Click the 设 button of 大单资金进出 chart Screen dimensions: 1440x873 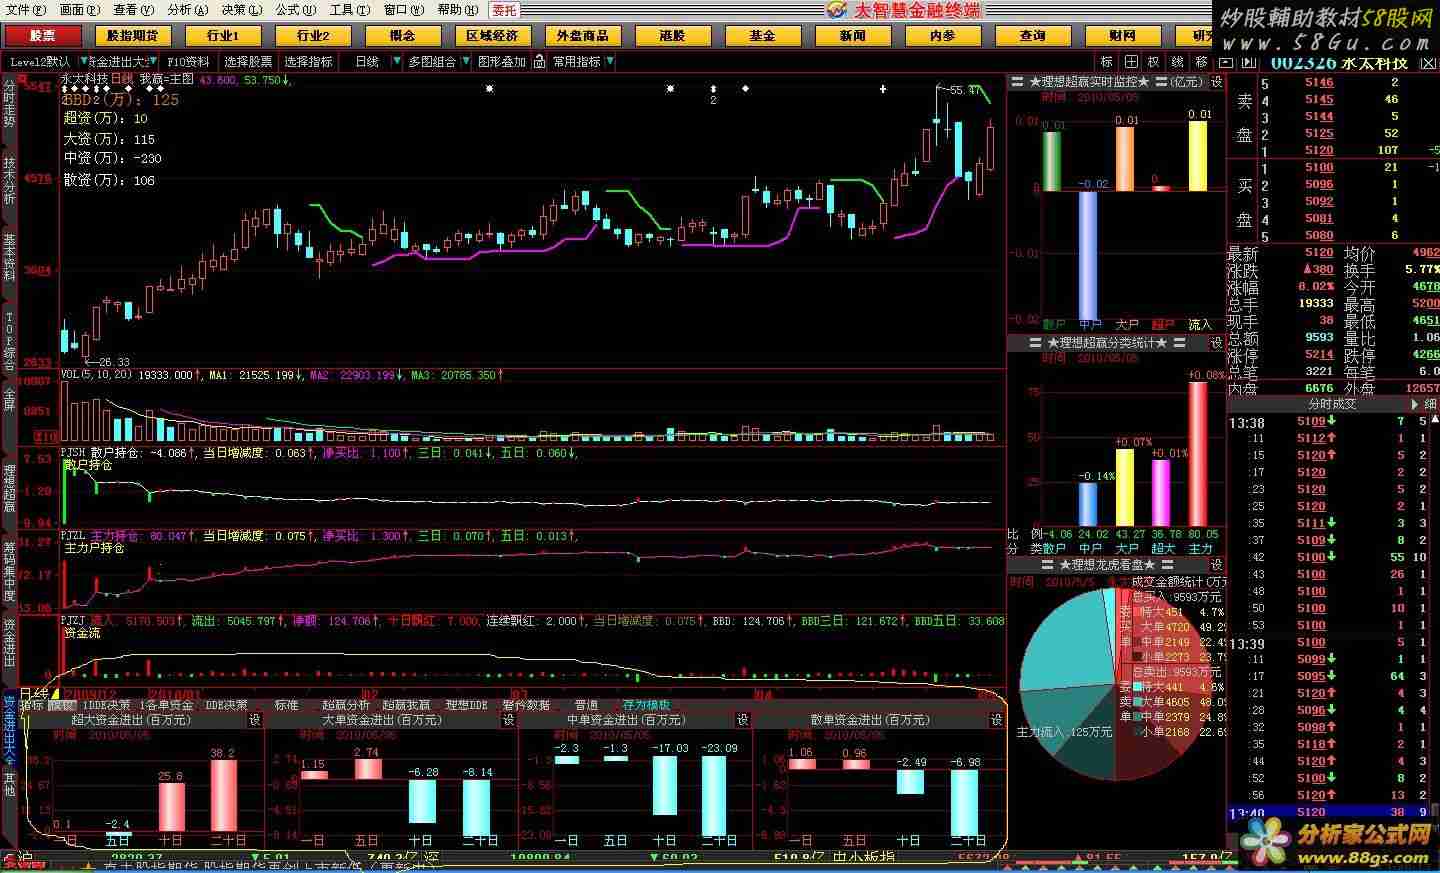click(x=508, y=720)
